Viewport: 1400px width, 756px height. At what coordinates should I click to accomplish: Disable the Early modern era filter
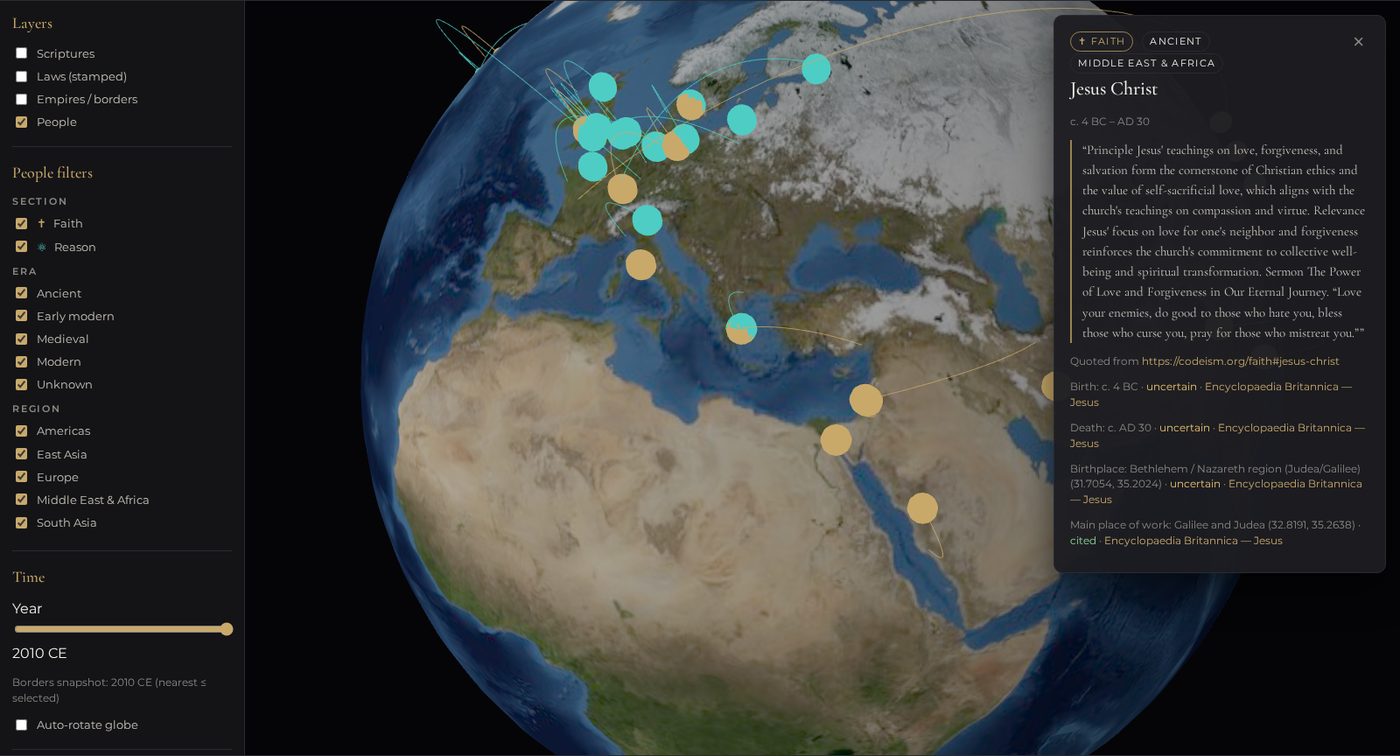[x=21, y=316]
